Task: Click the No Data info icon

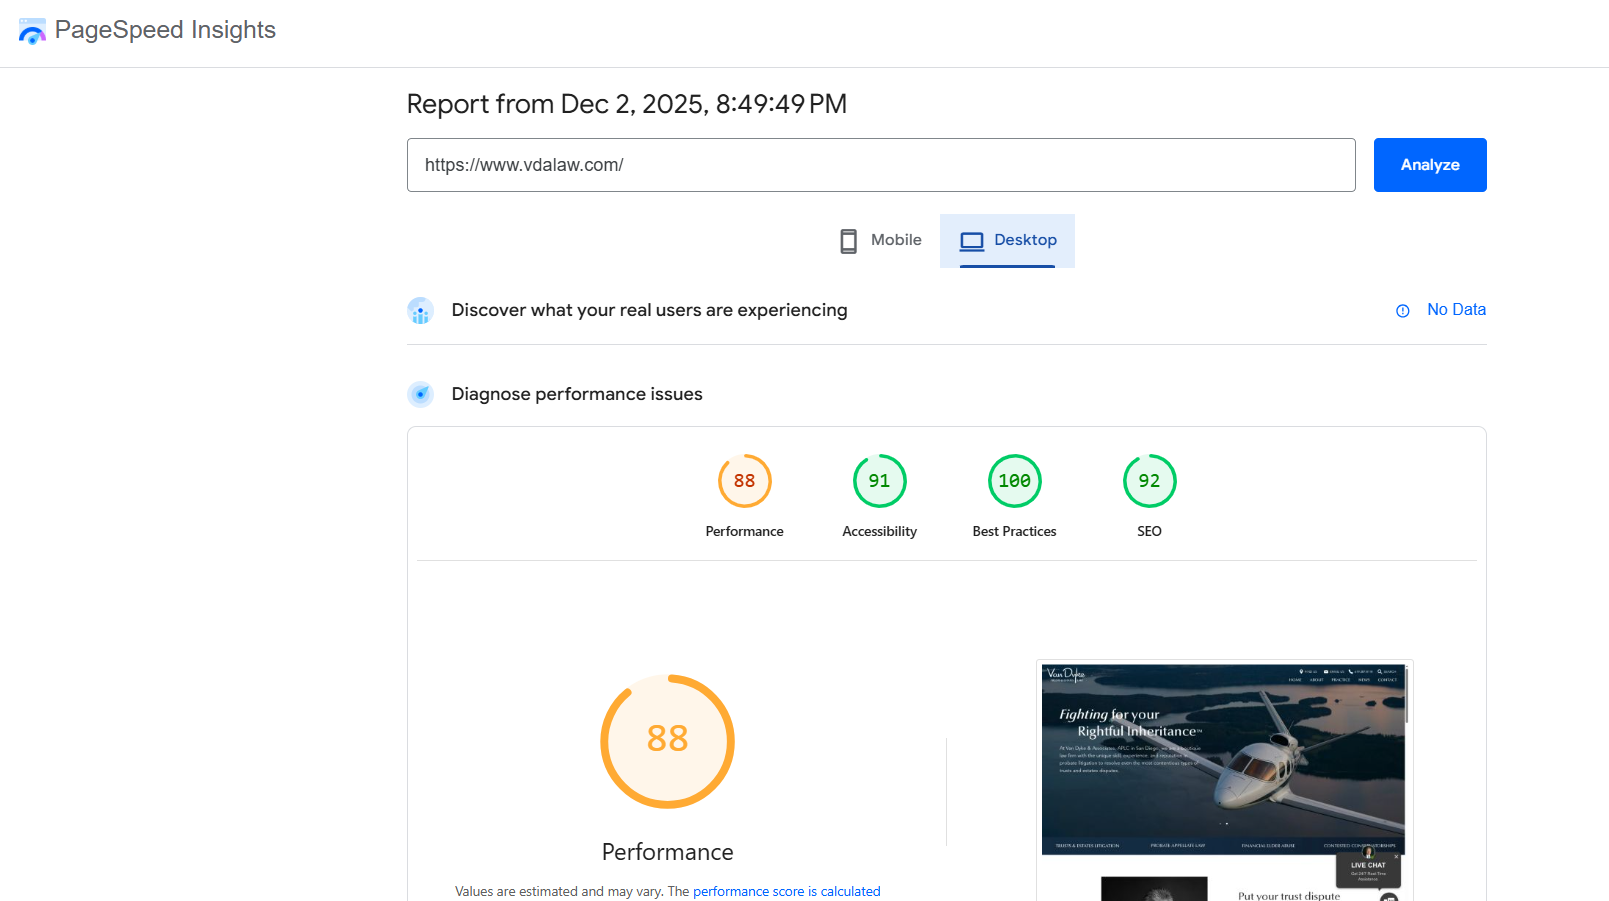Action: [1403, 311]
